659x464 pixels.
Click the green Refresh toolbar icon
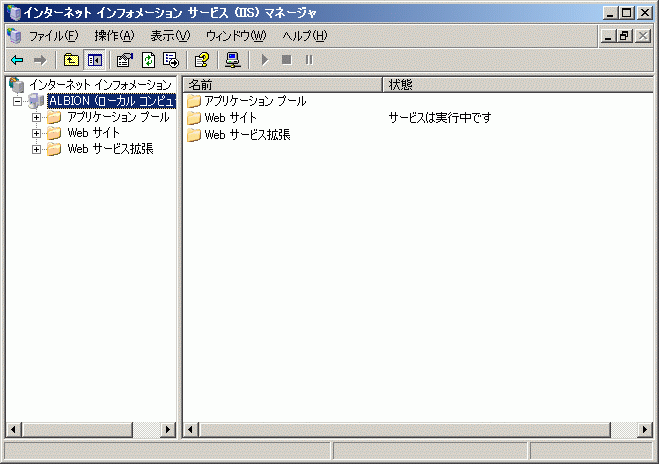[148, 60]
